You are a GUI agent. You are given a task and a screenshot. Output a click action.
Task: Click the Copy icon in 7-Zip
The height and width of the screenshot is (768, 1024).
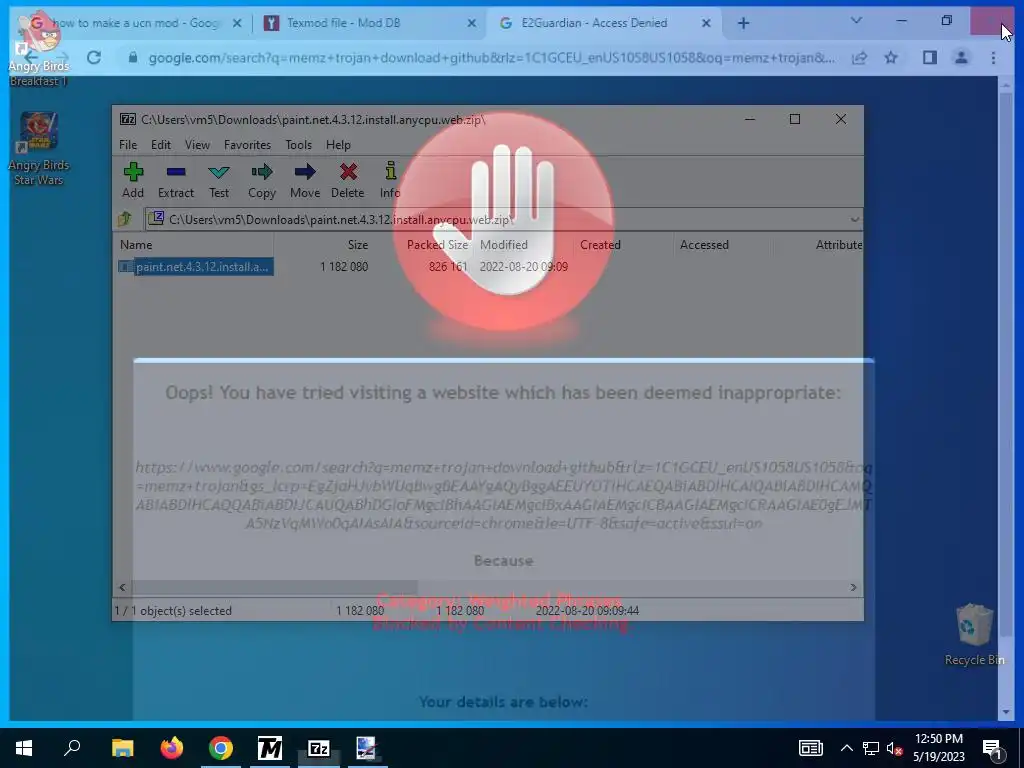pos(262,180)
